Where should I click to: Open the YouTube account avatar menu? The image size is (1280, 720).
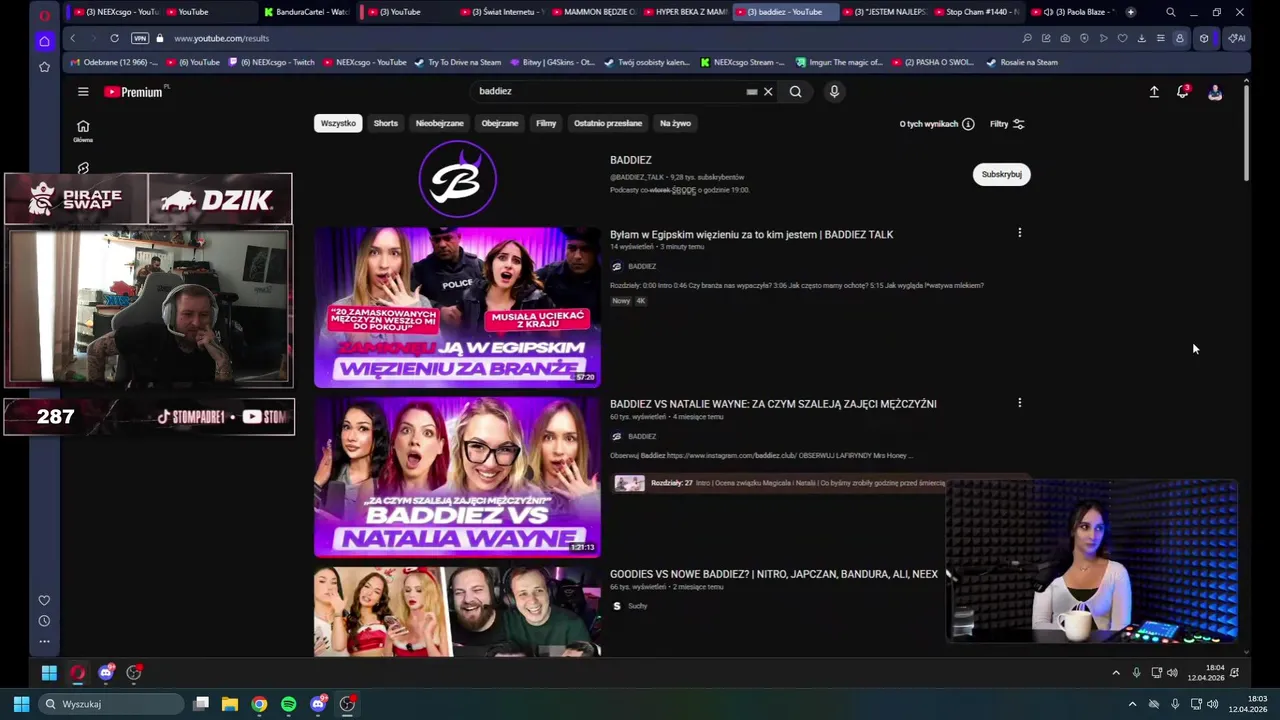pyautogui.click(x=1215, y=92)
